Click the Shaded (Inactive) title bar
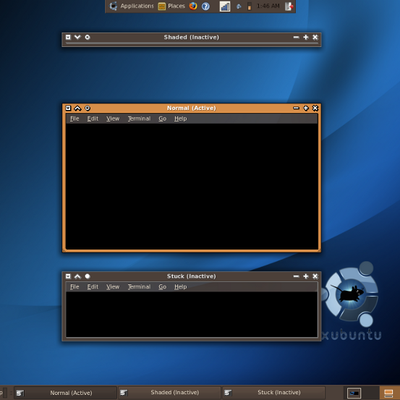 click(191, 37)
